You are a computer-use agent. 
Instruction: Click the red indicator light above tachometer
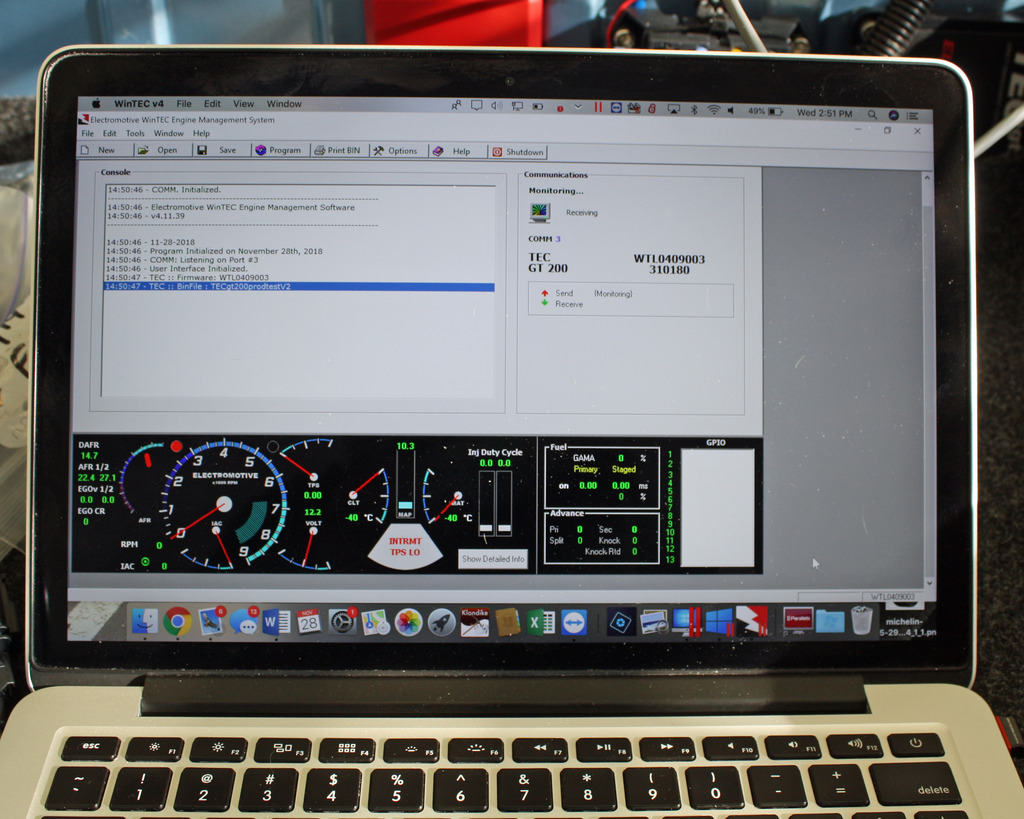(x=177, y=446)
